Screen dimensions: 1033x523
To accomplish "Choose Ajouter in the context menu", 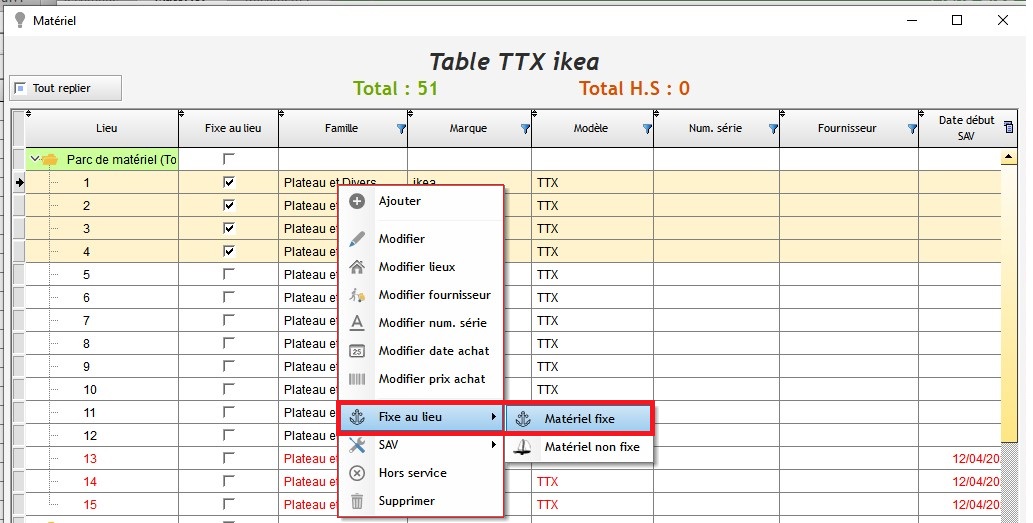I will (421, 202).
